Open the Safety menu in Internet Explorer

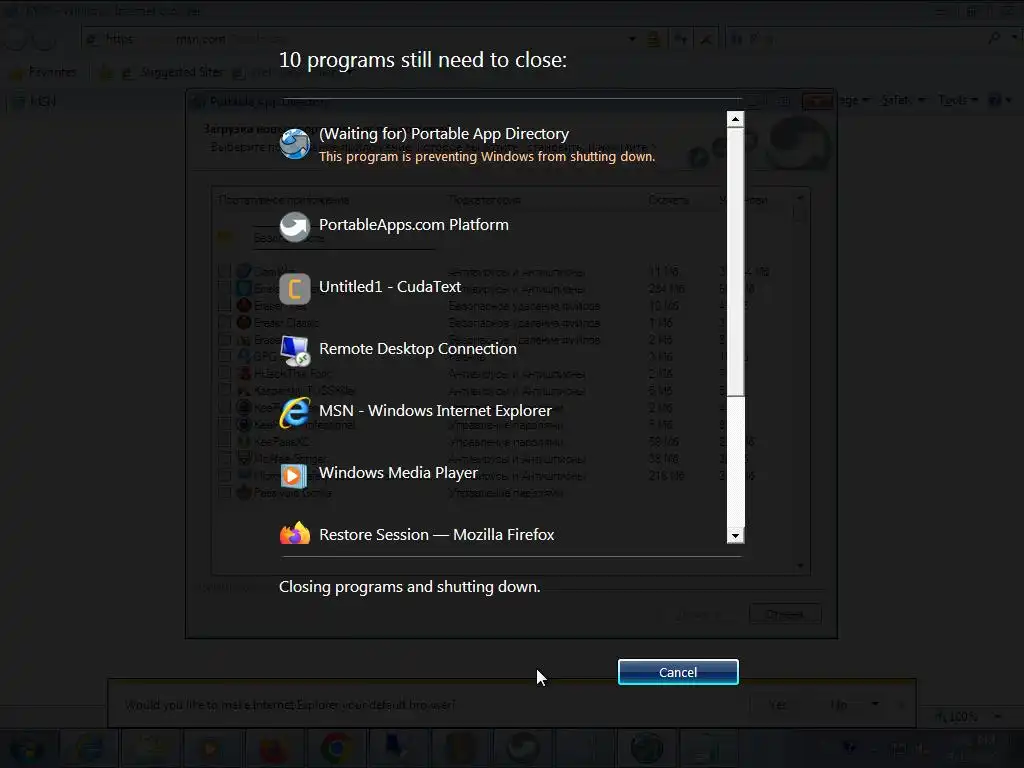click(903, 100)
